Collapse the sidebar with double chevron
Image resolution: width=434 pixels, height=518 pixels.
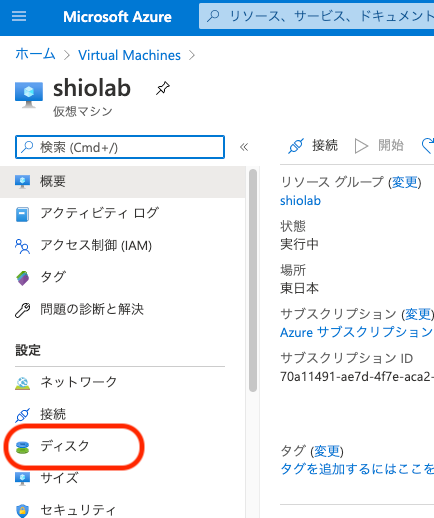(244, 147)
